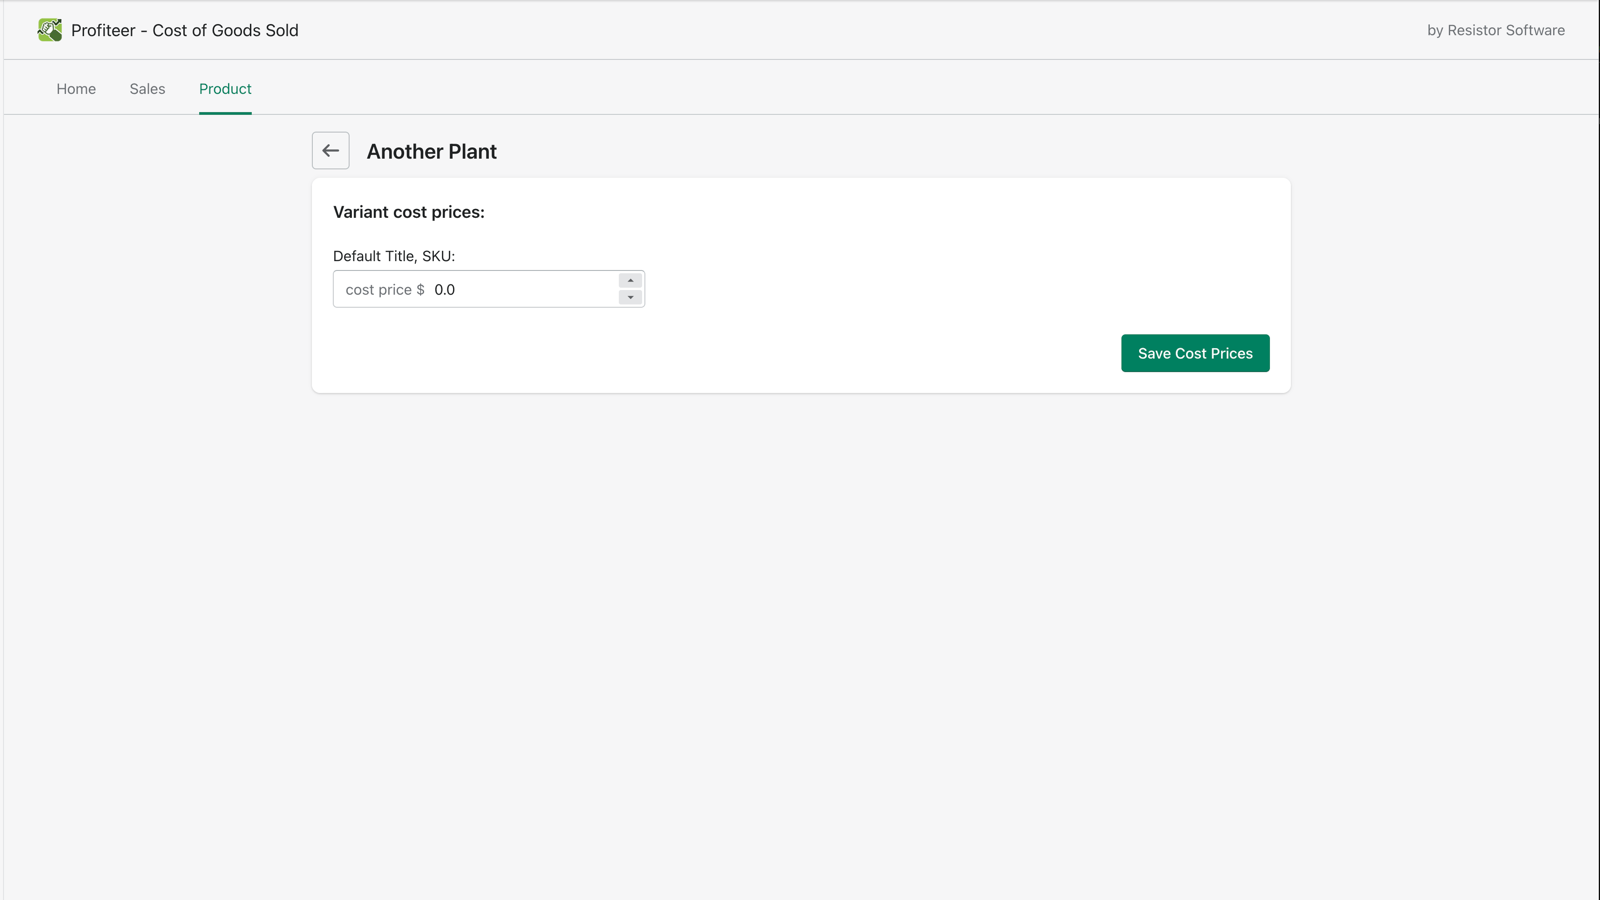Focus the cost price number field
The image size is (1600, 900).
520,290
